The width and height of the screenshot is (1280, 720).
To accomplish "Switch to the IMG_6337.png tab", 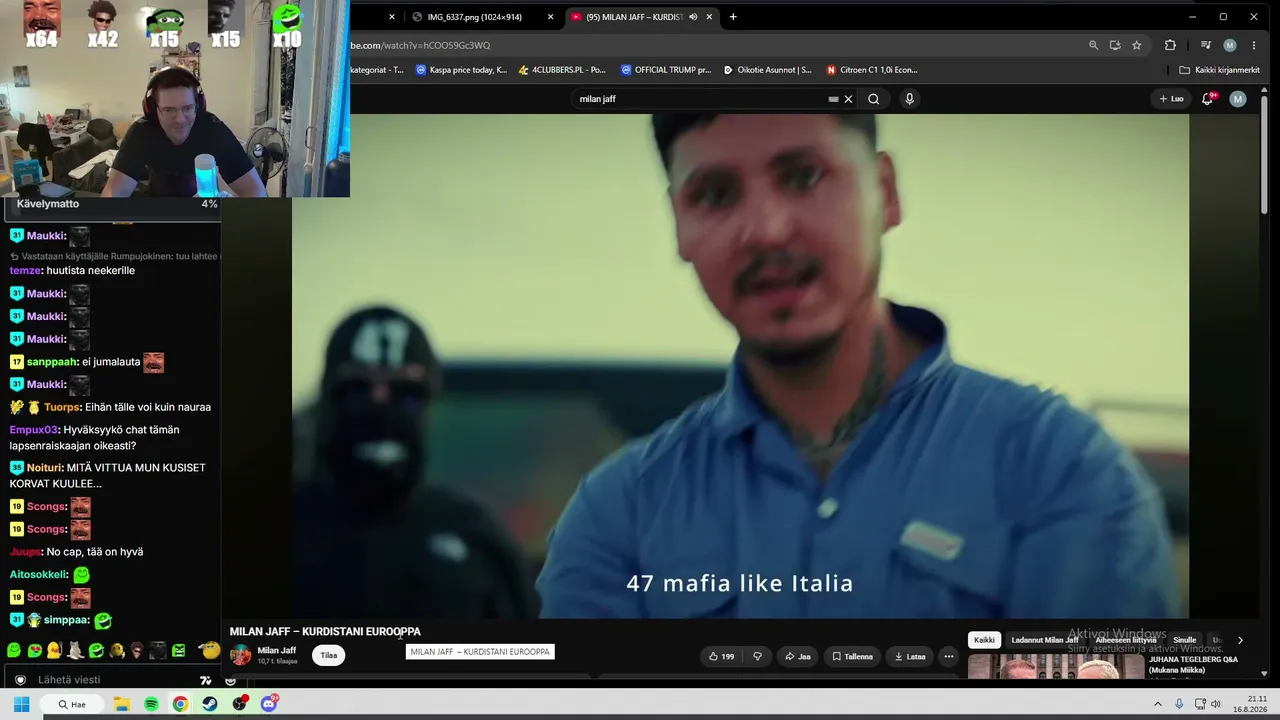I will tap(474, 17).
